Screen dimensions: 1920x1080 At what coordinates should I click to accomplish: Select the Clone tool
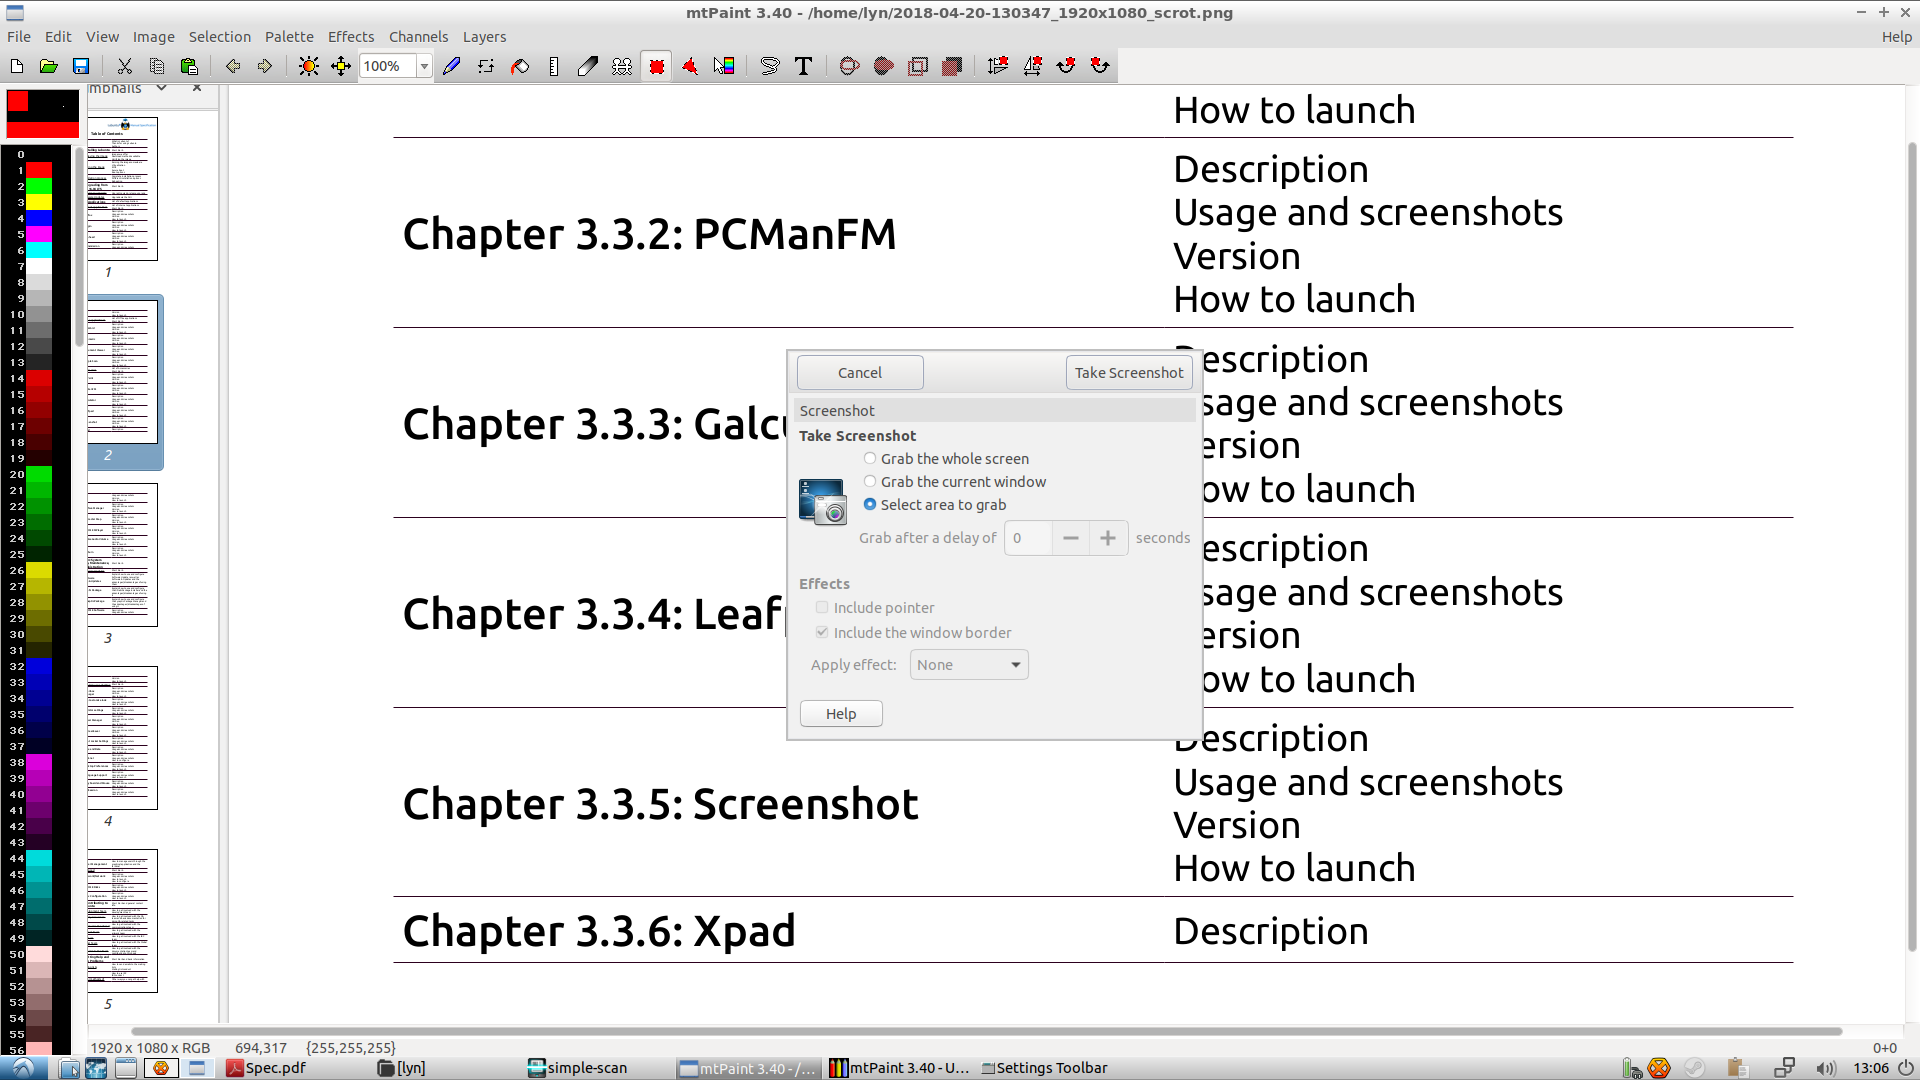coord(622,66)
